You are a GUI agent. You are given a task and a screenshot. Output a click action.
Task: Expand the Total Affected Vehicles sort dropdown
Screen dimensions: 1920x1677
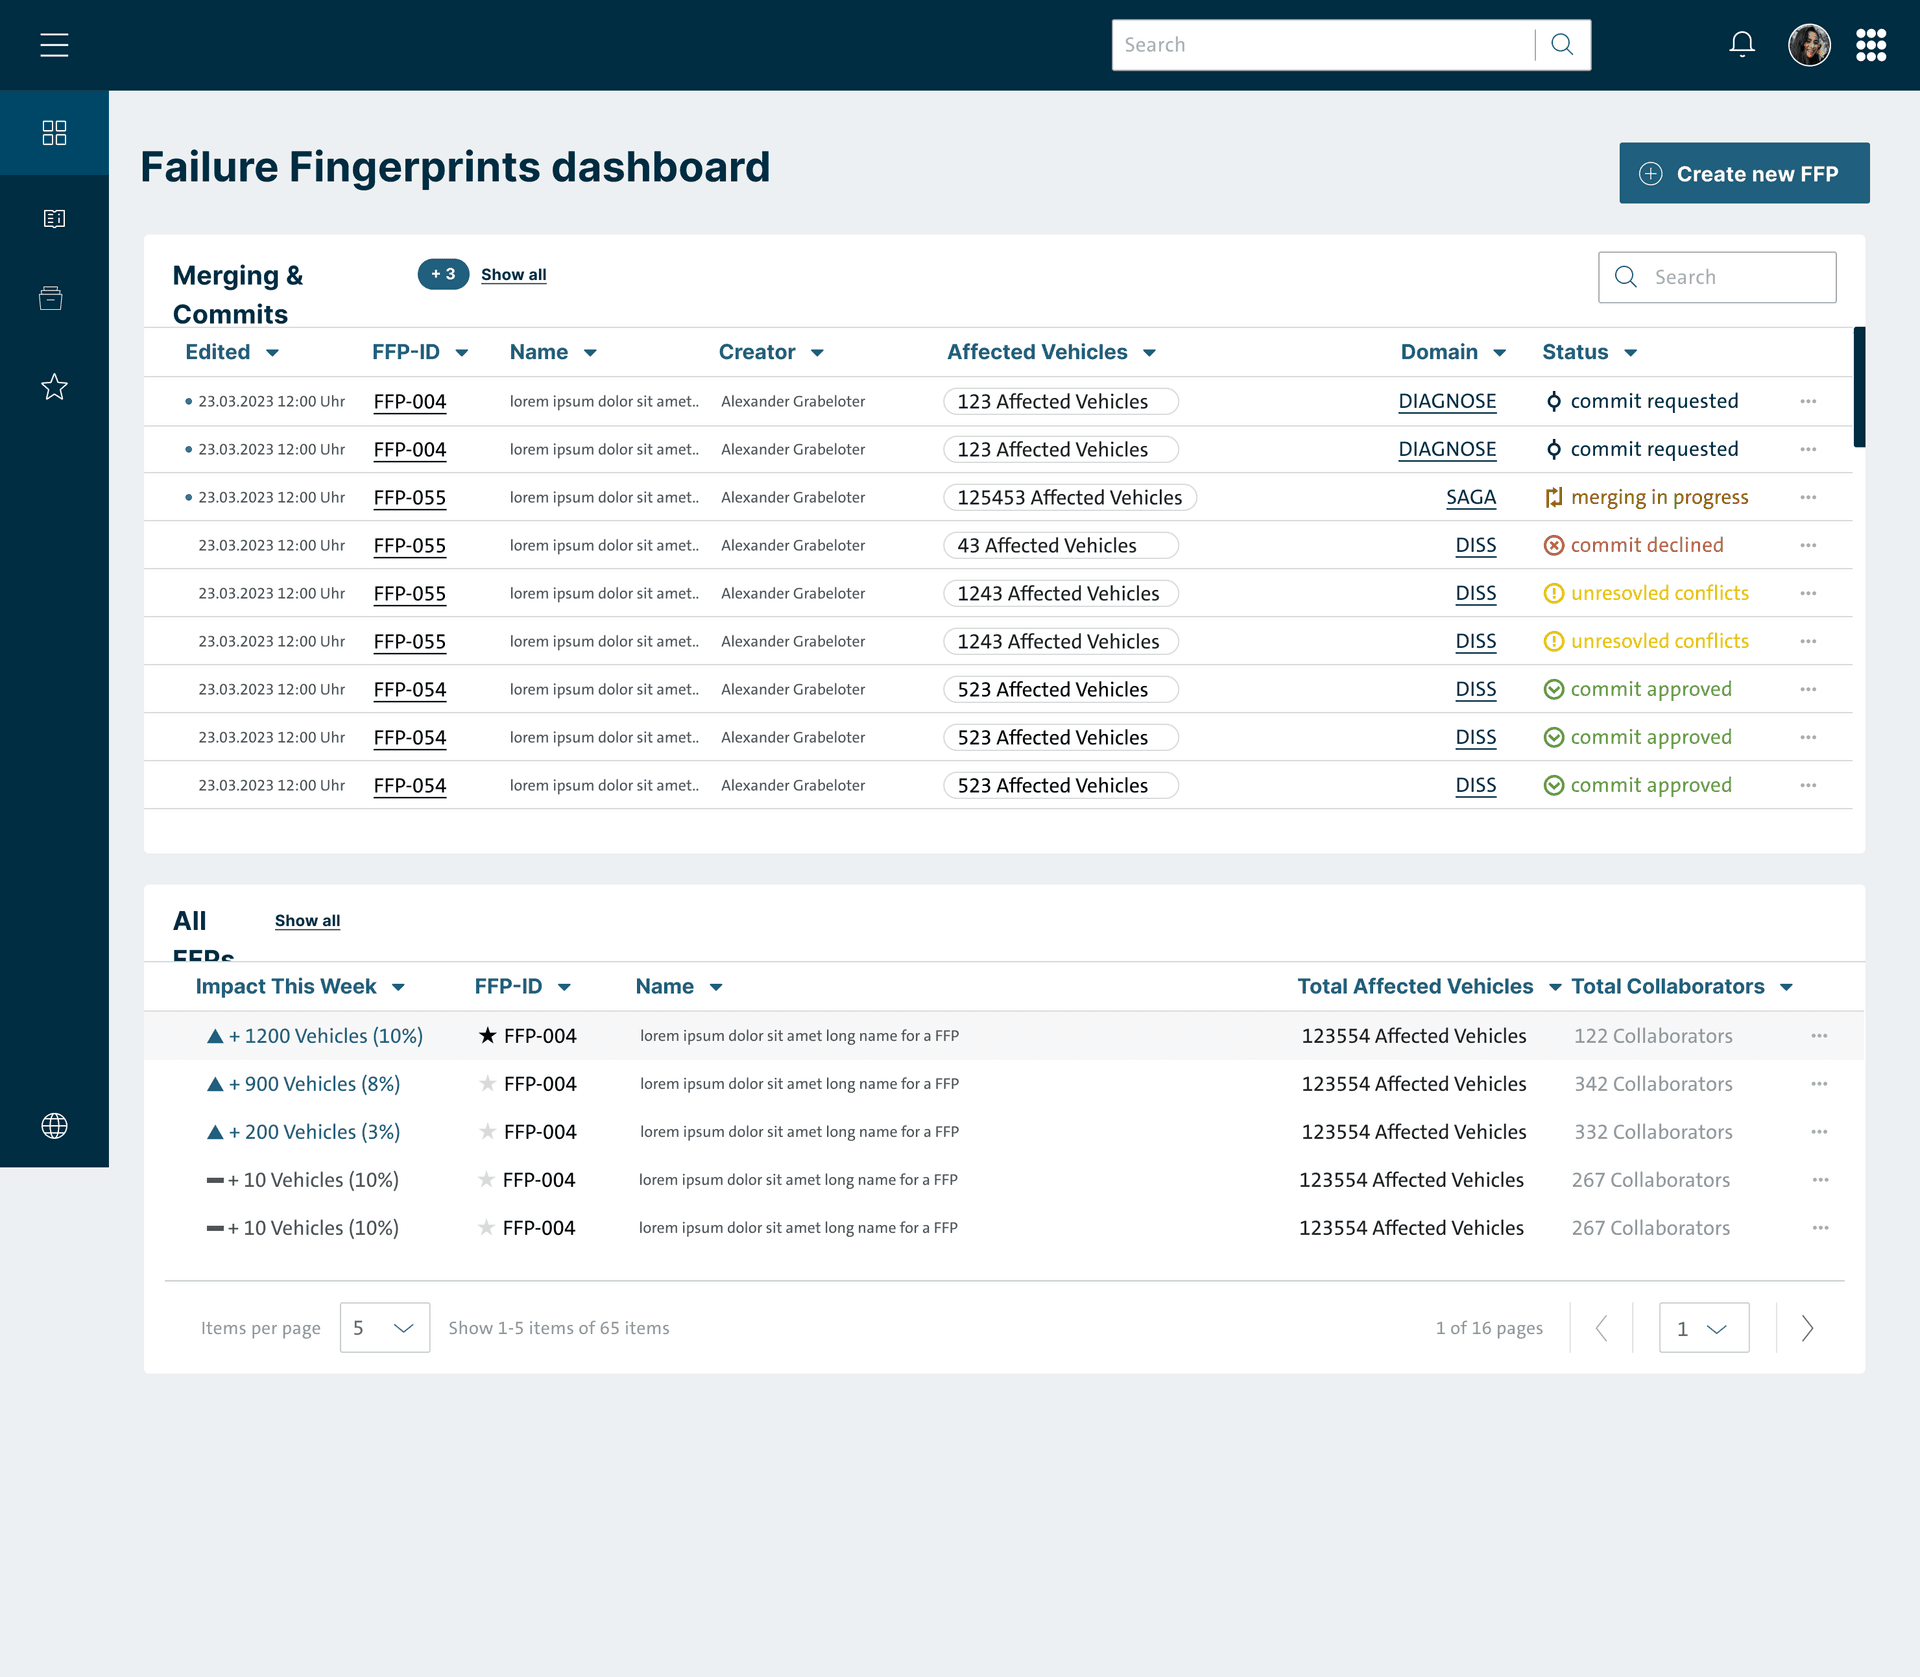[1554, 986]
